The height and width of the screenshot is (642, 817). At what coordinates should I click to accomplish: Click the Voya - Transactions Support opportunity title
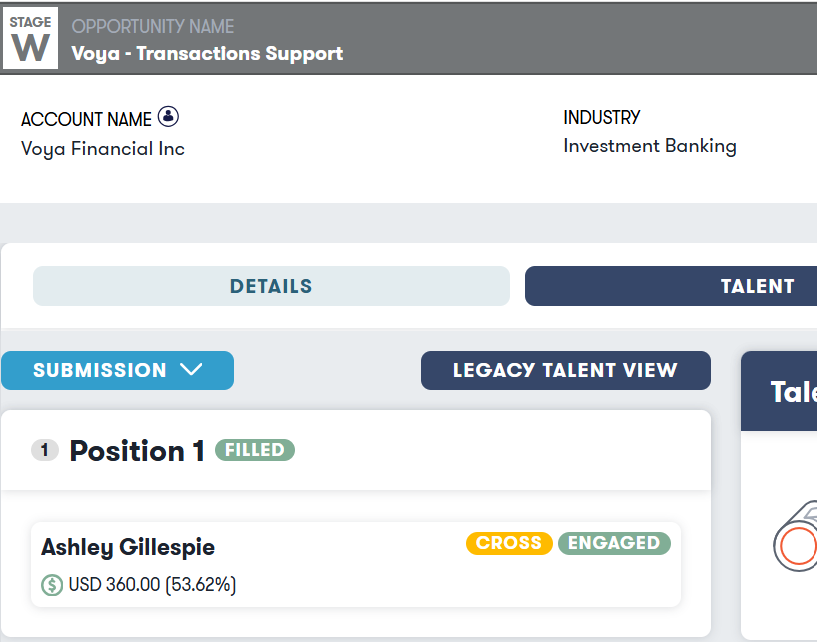tap(207, 54)
